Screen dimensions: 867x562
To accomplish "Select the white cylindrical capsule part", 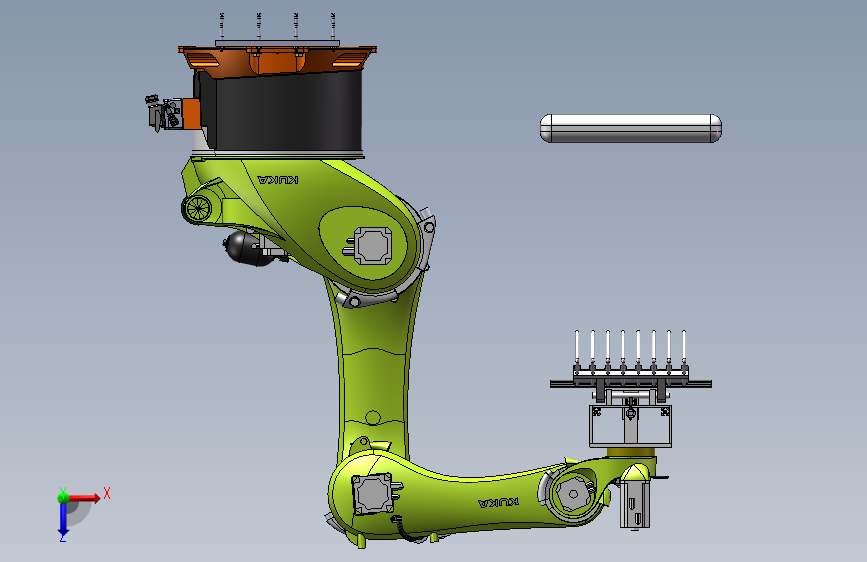I will pyautogui.click(x=630, y=128).
